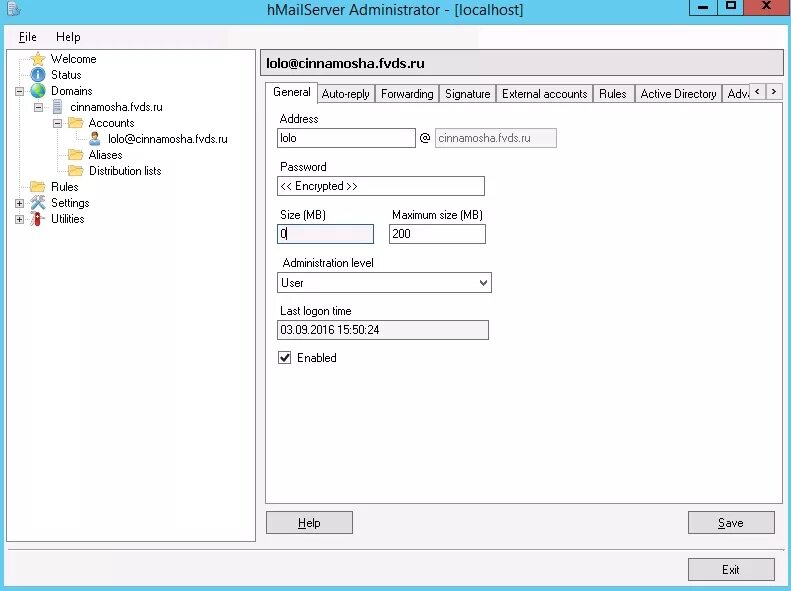Viewport: 791px width, 591px height.
Task: Click the Last logon time field
Action: (383, 330)
